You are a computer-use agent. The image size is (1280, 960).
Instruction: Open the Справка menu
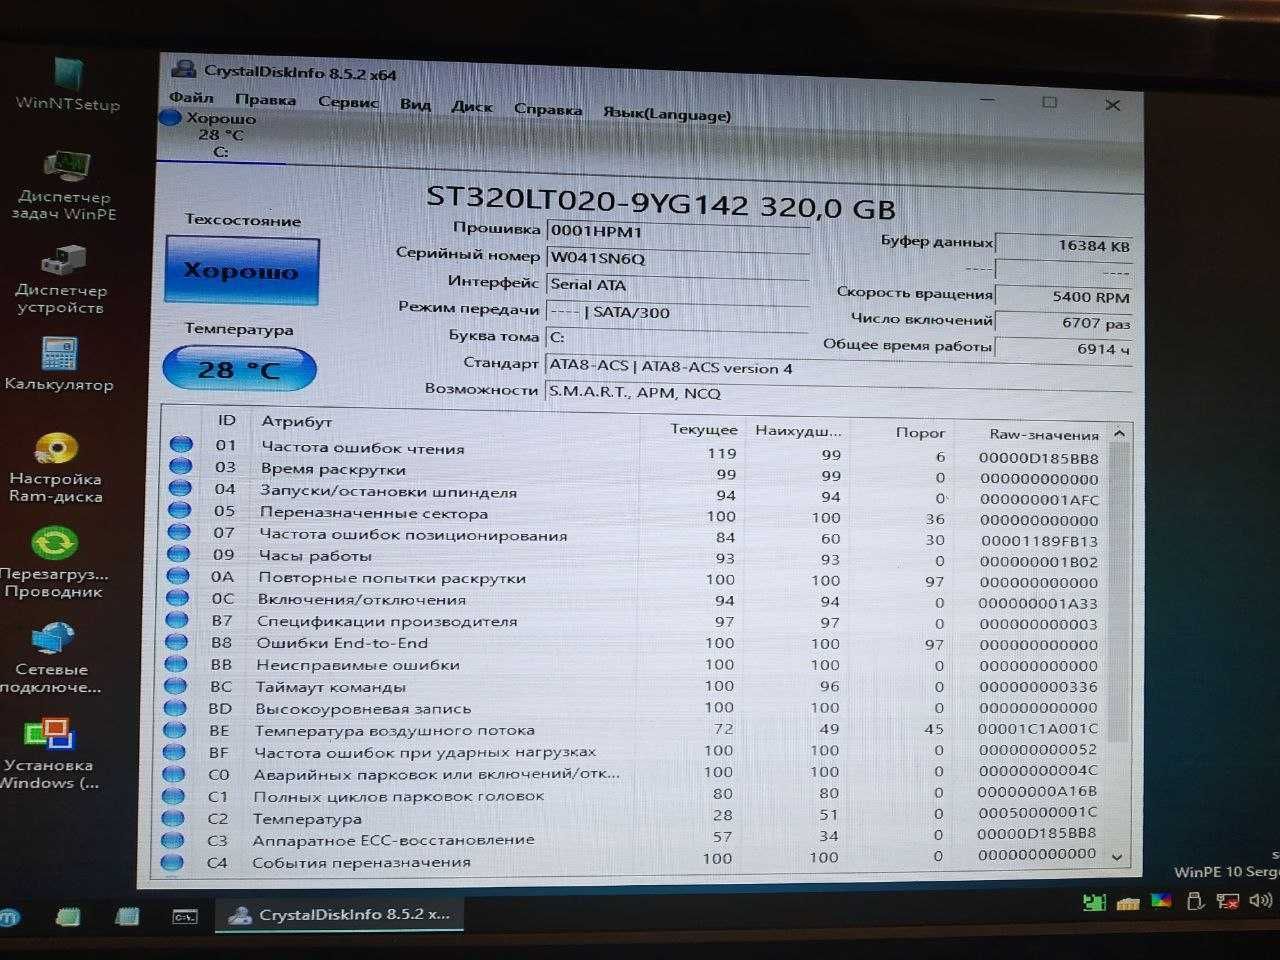click(548, 110)
